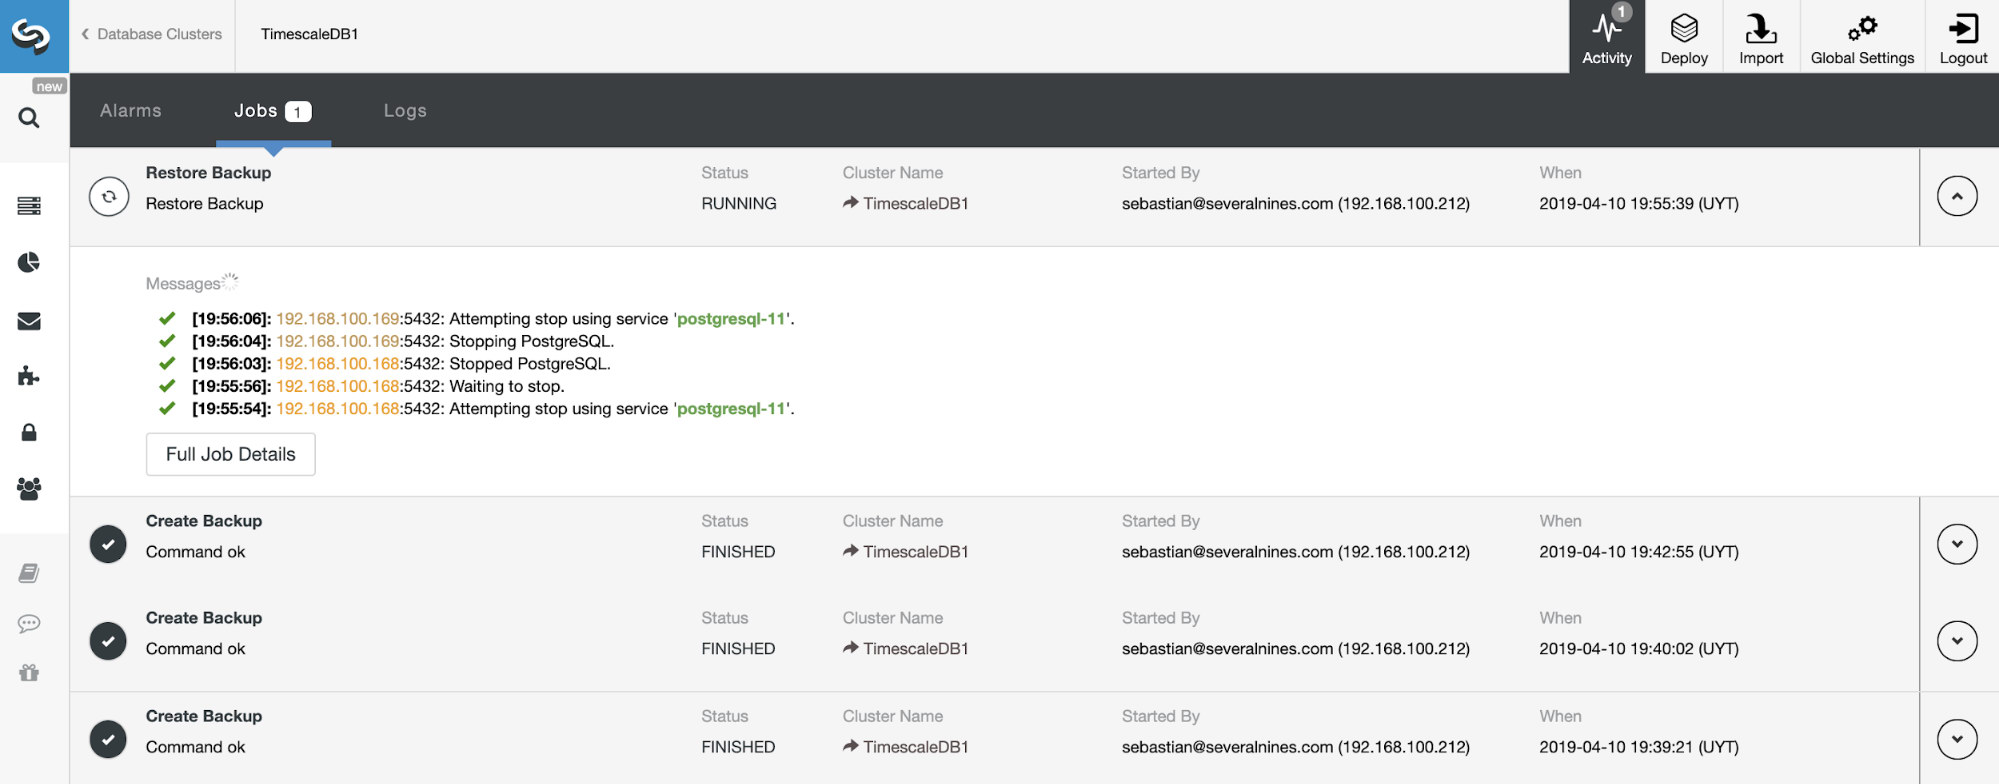Collapse the Restore Backup job details
1999x784 pixels.
coord(1957,197)
